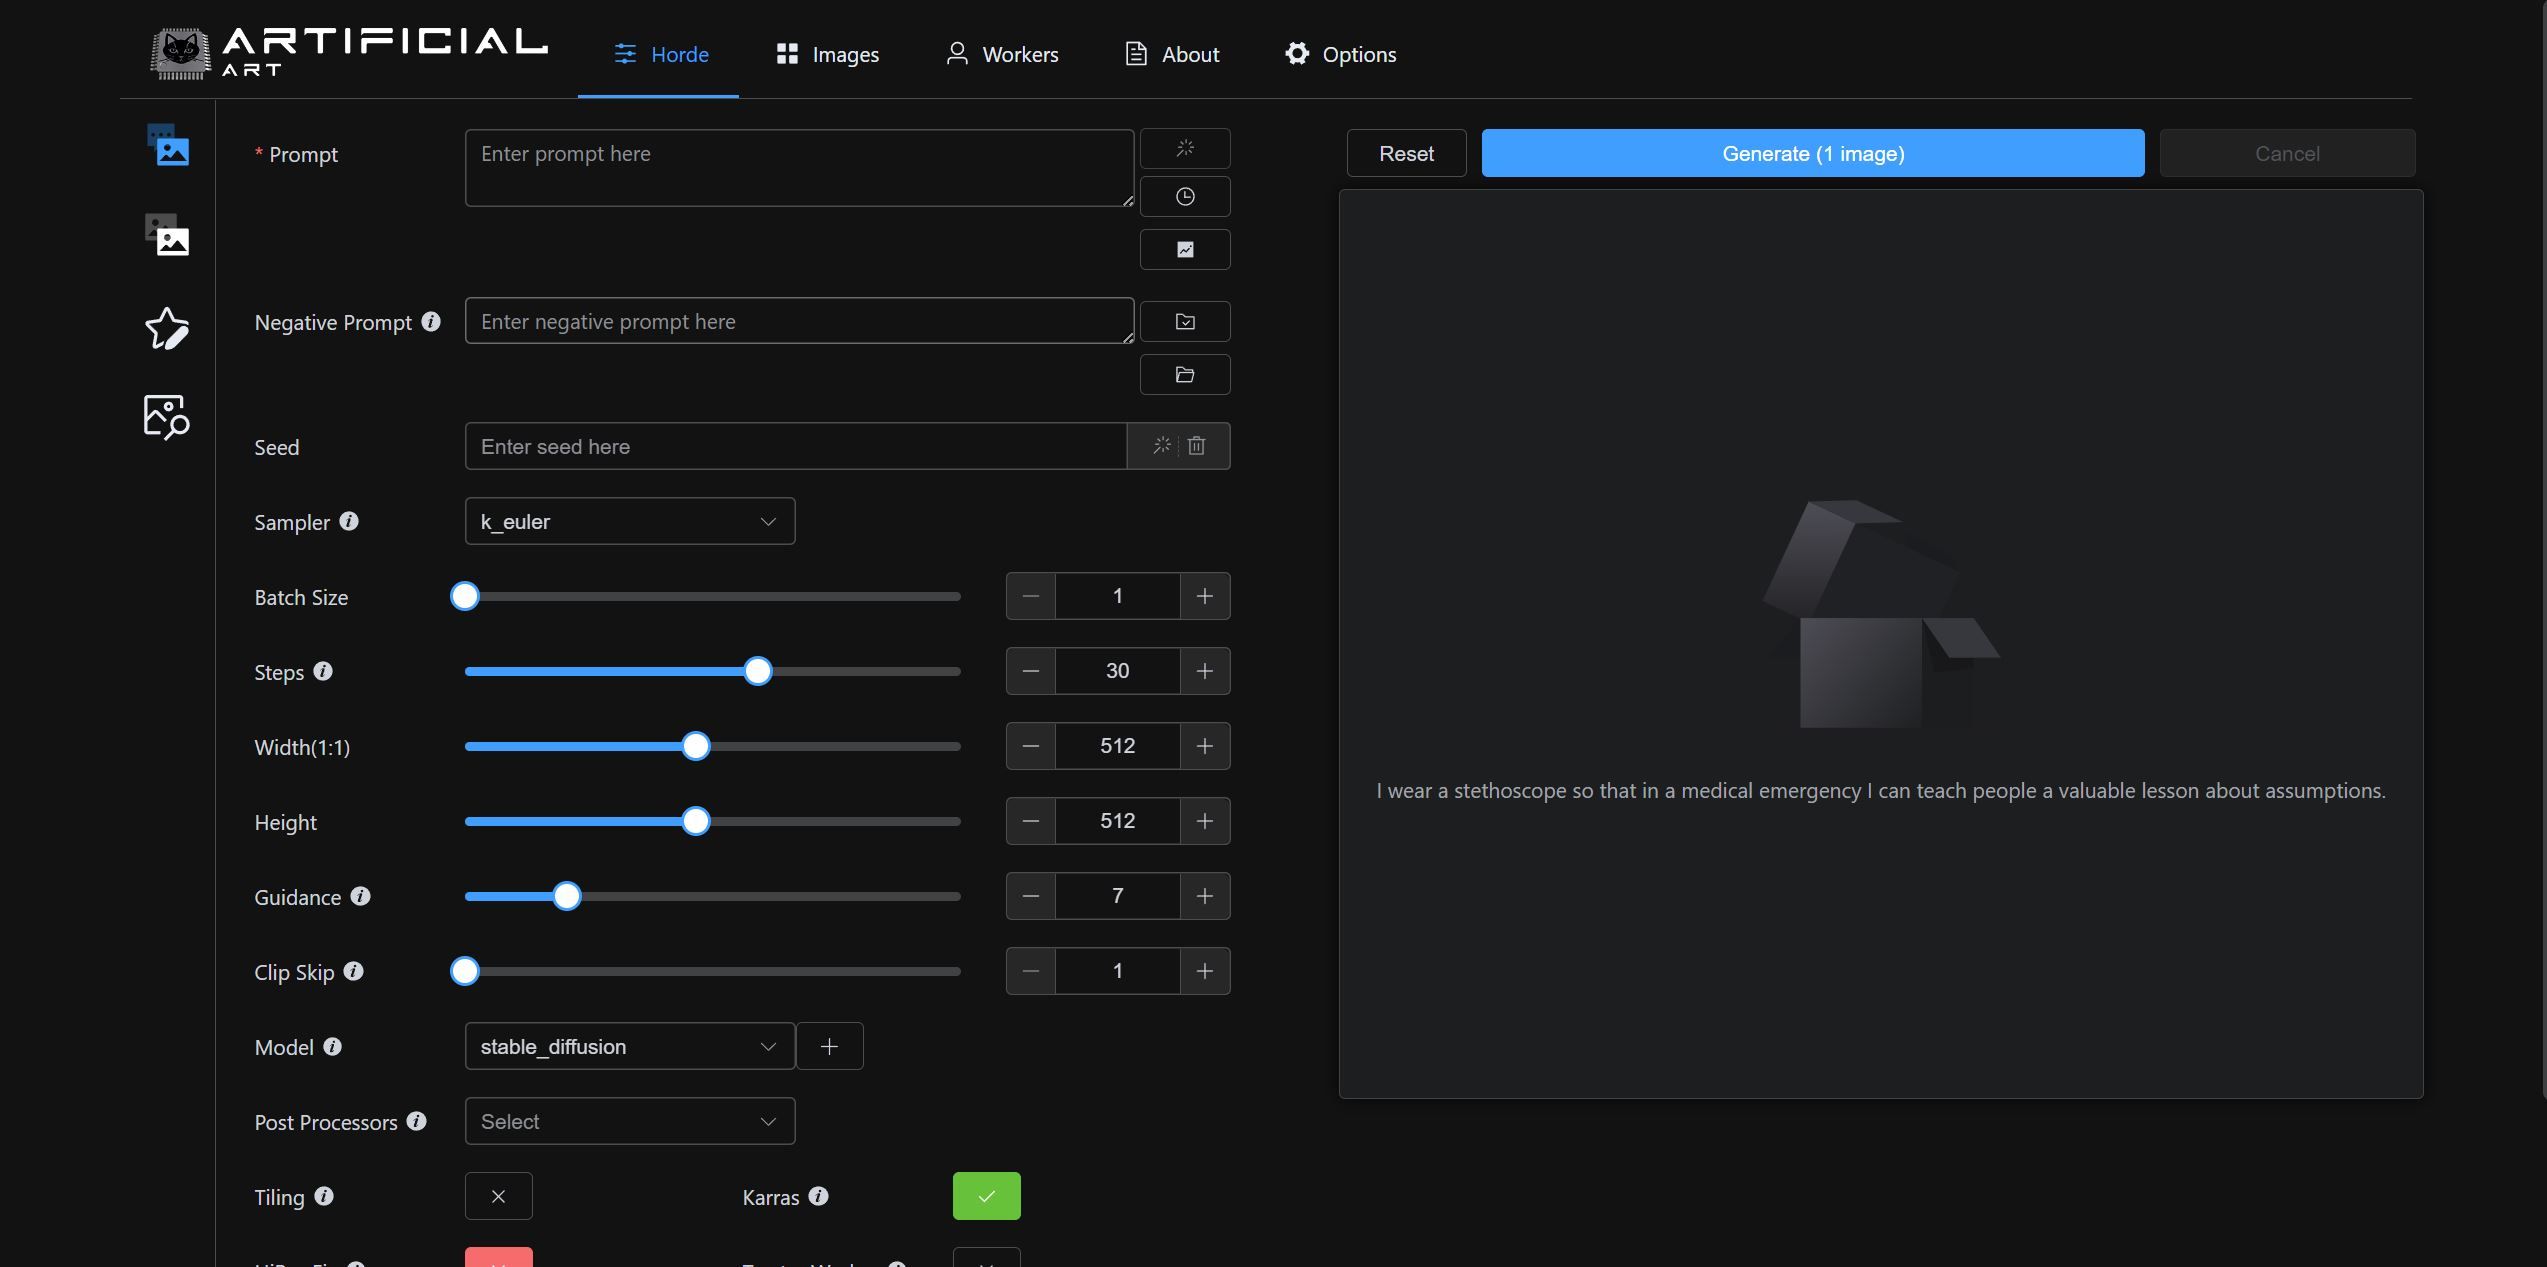Open saved negative prompts folder icon
Image resolution: width=2547 pixels, height=1267 pixels.
(x=1185, y=375)
